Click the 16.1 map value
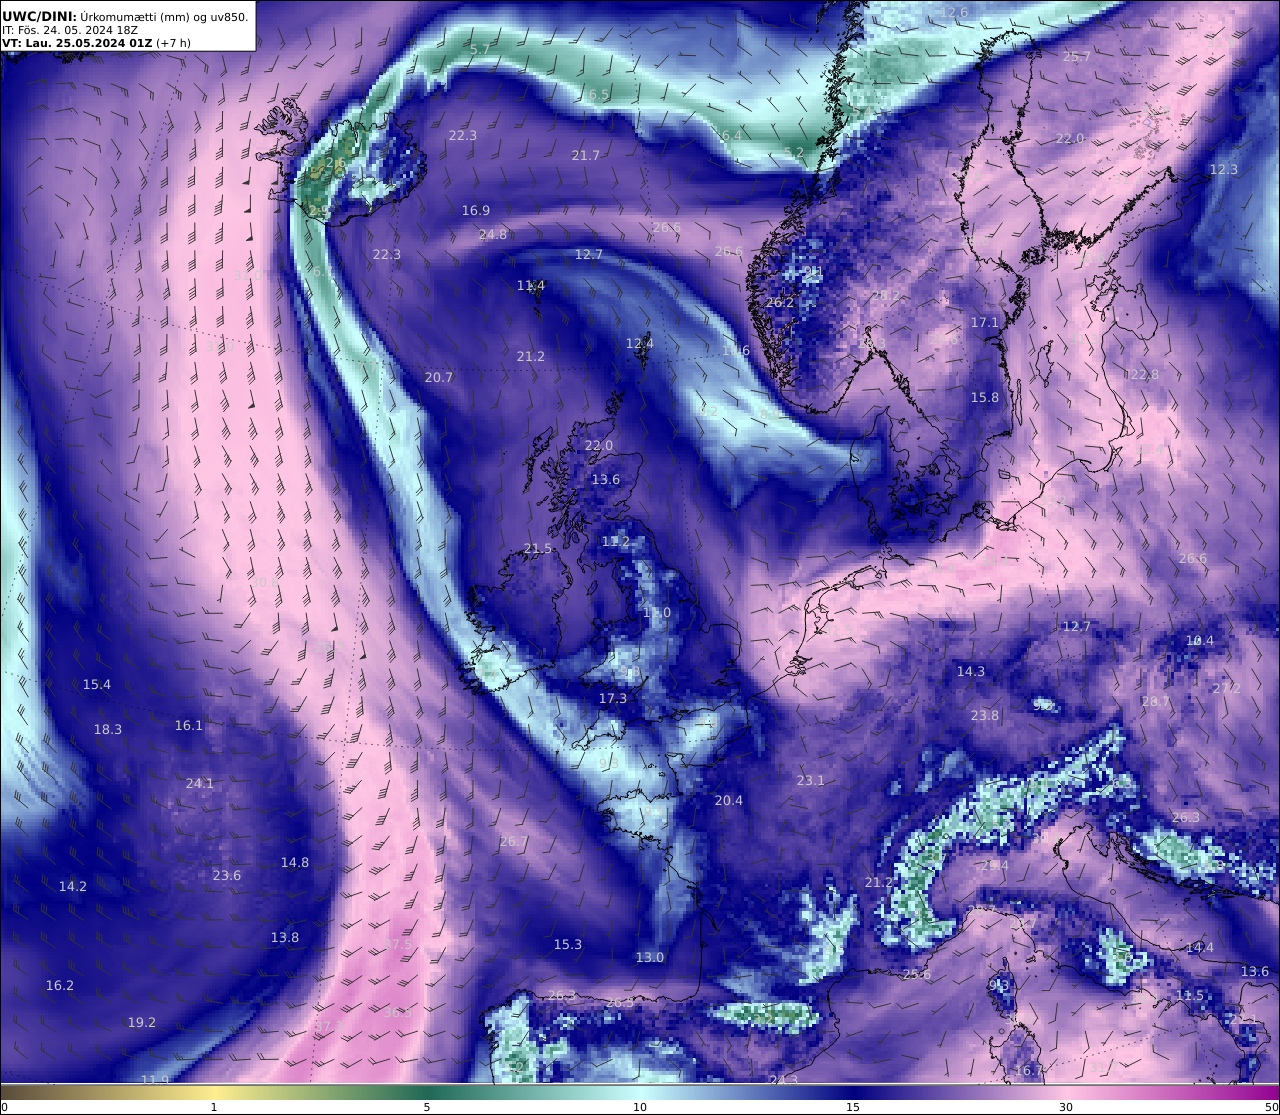The height and width of the screenshot is (1115, 1280). [x=189, y=725]
